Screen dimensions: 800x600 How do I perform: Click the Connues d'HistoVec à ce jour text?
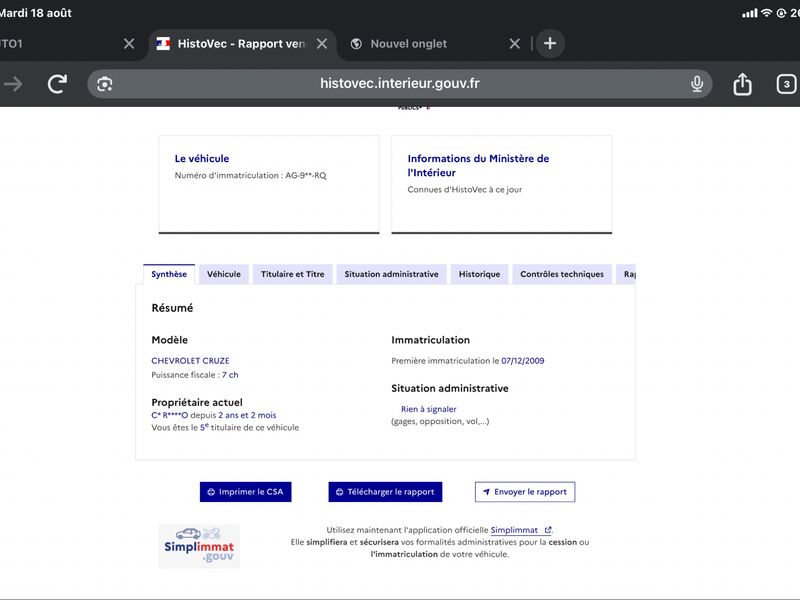(x=465, y=190)
